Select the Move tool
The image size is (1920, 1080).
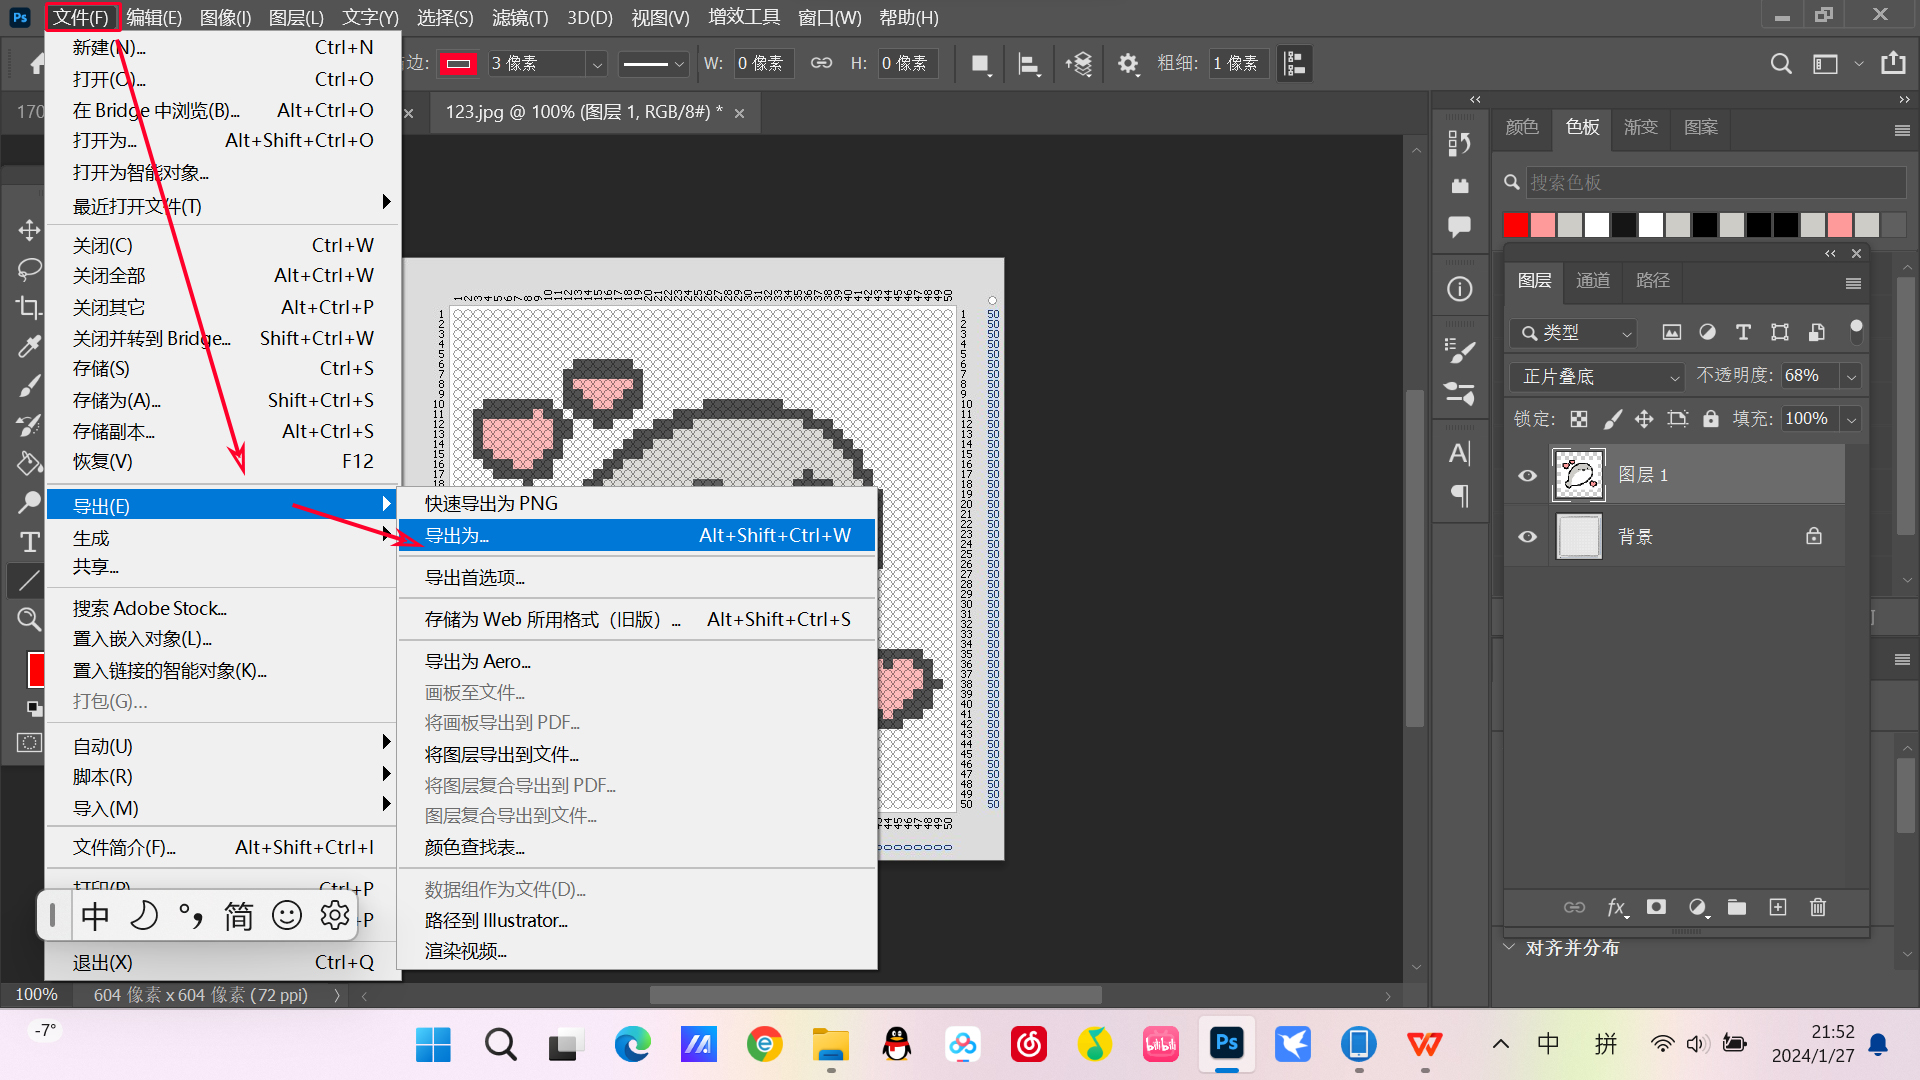click(29, 230)
